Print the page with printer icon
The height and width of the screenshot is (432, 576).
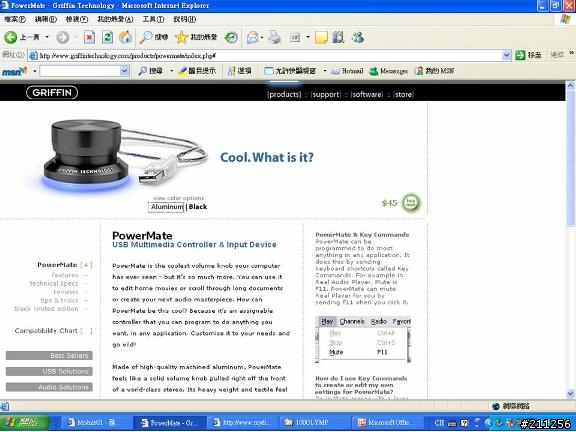[274, 37]
